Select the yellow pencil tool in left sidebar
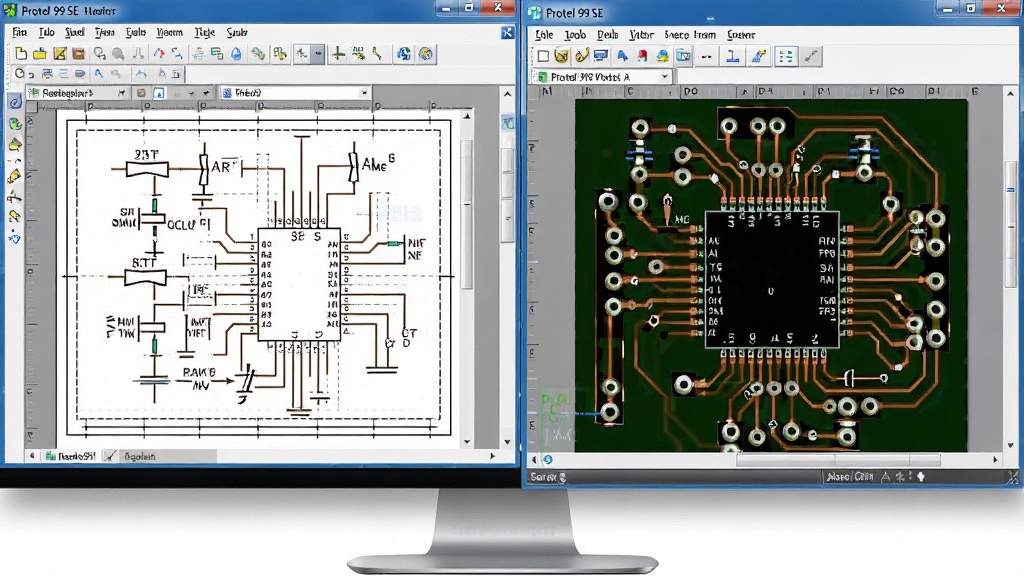 (14, 176)
